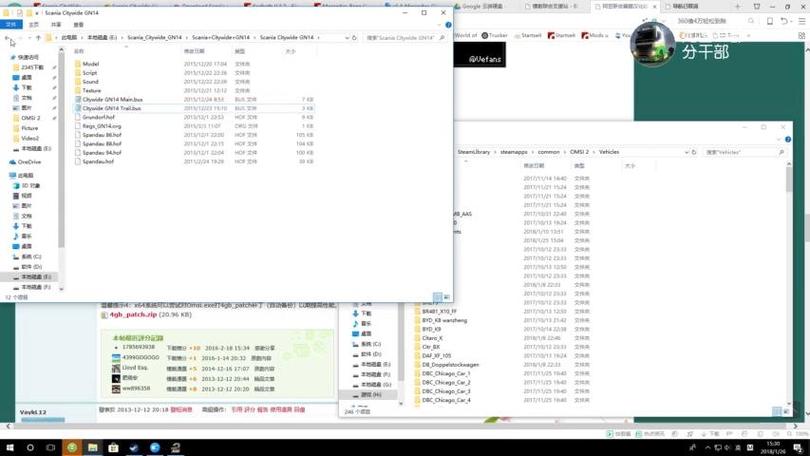
Task: Click the front window navigation pane scrollbar
Action: 61,150
